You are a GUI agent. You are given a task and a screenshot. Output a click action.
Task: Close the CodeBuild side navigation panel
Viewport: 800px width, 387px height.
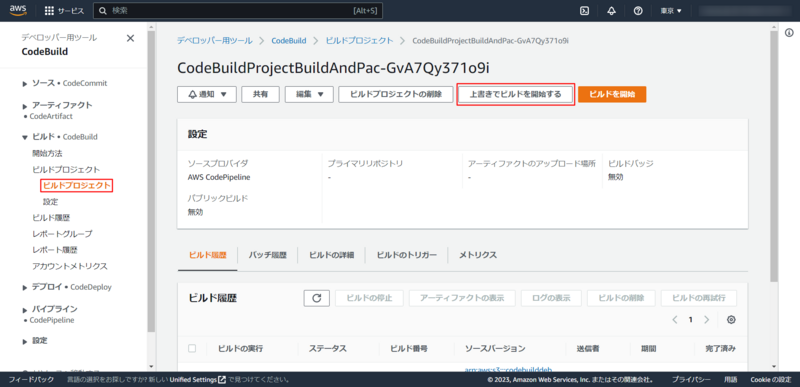131,38
